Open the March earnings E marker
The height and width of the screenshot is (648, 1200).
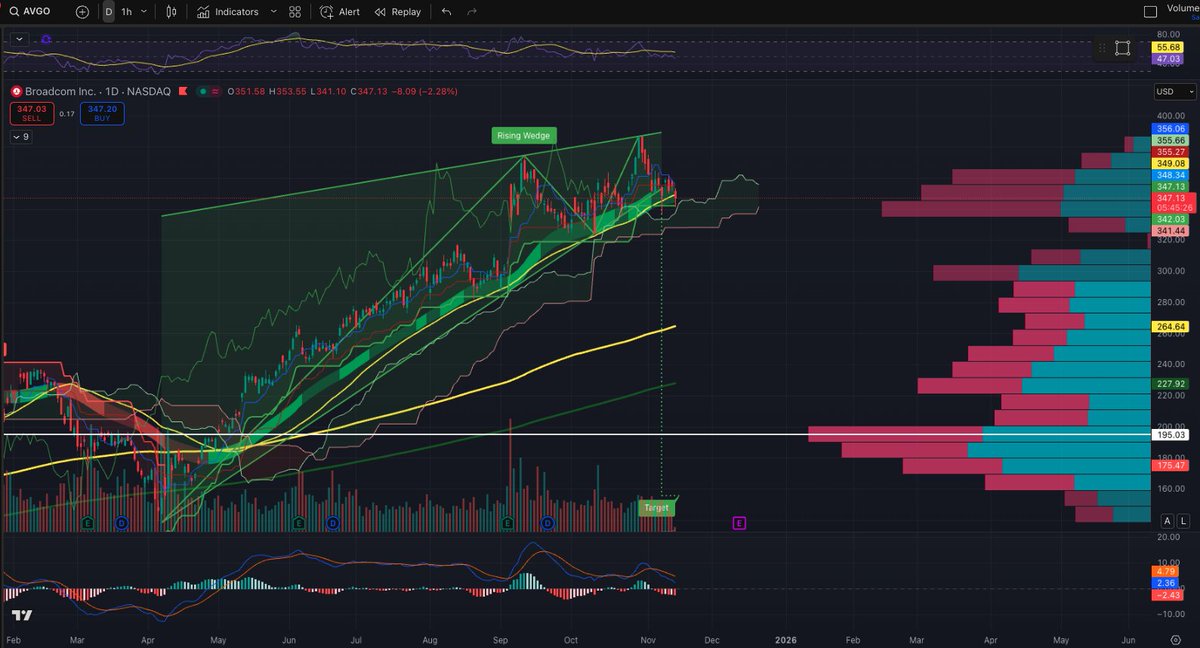coord(88,523)
